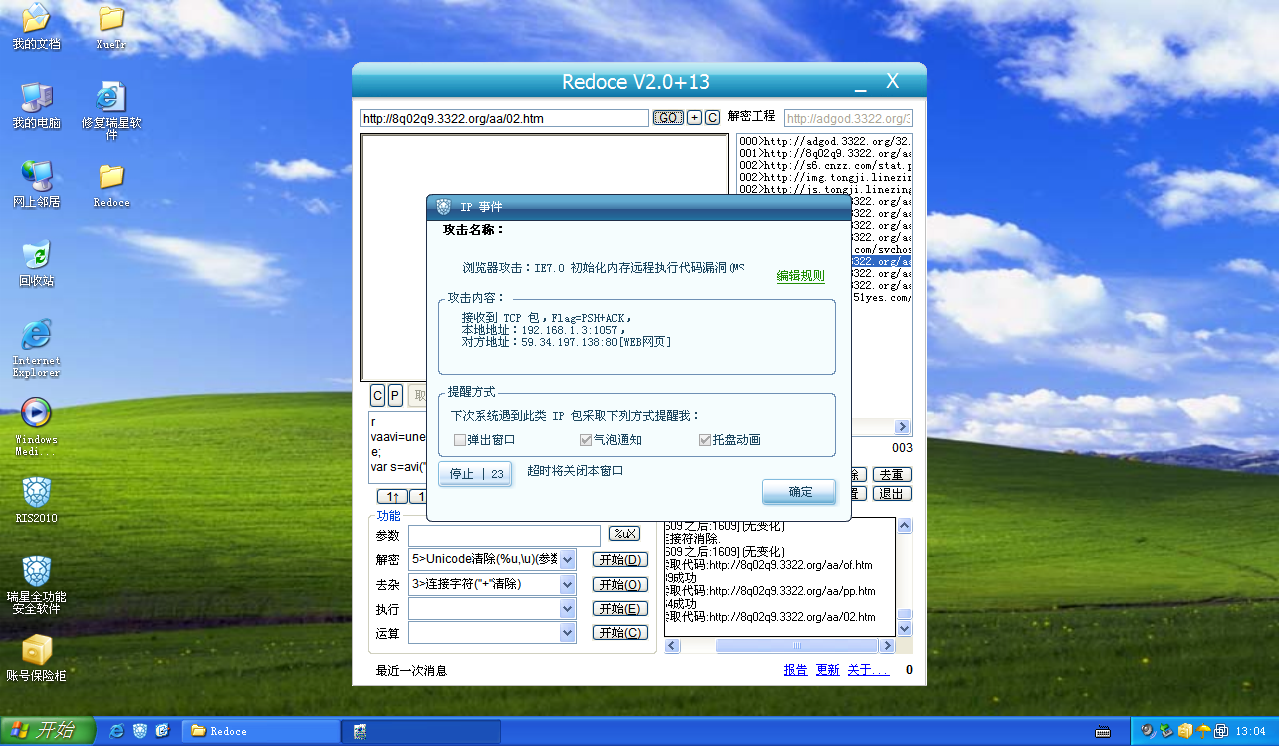Image resolution: width=1279 pixels, height=746 pixels.
Task: Open the 我的文档 desktop icon
Action: point(36,28)
